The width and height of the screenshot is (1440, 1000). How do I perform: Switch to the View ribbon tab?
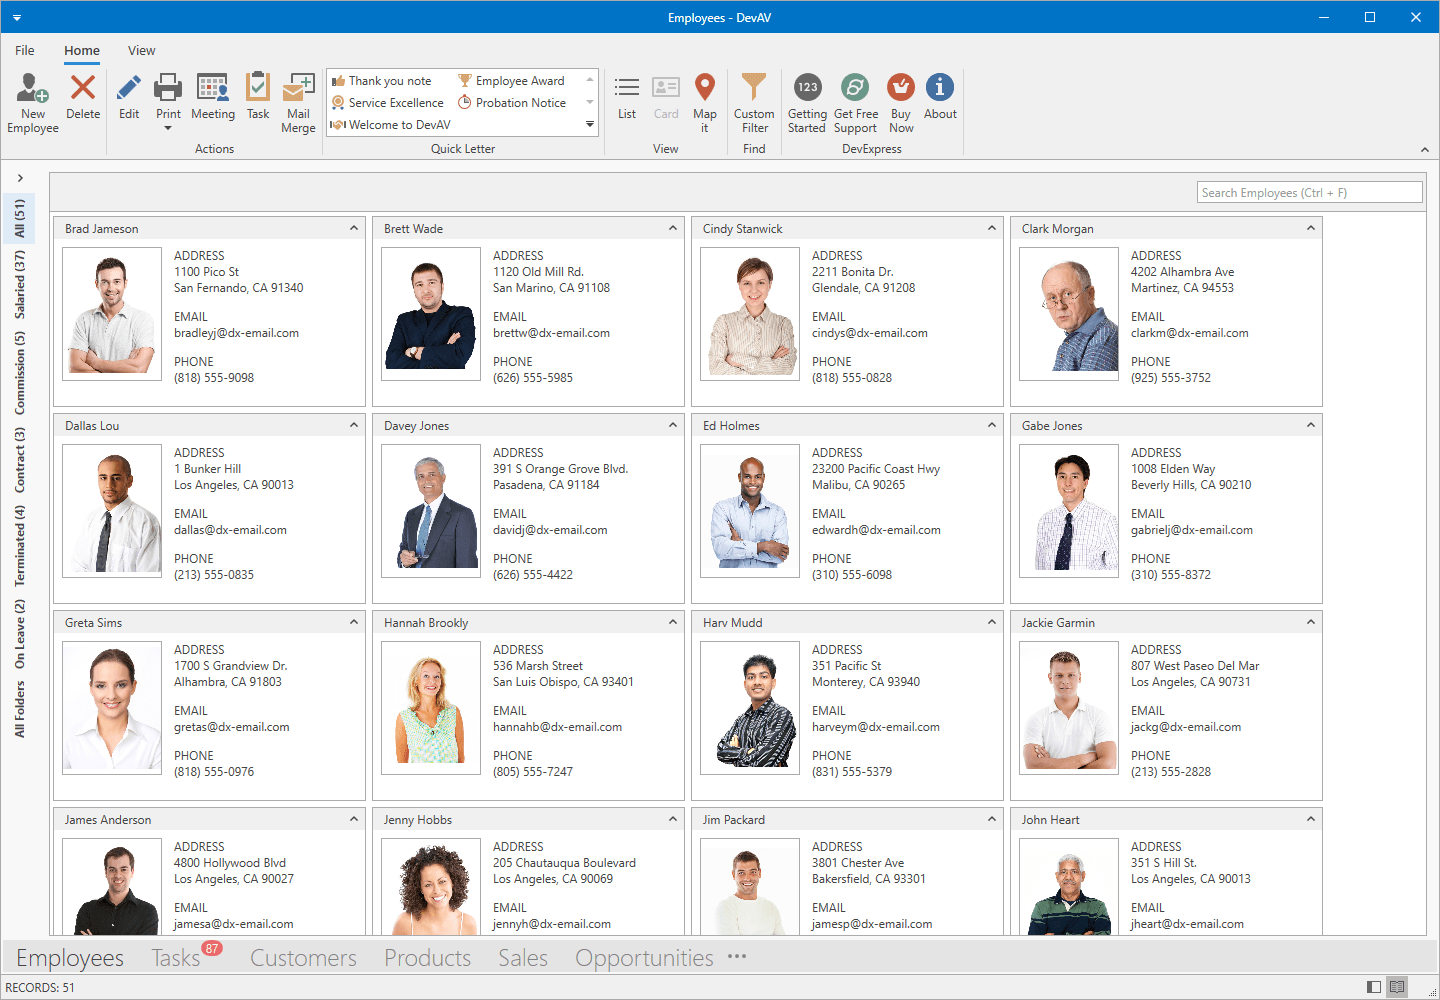point(141,50)
